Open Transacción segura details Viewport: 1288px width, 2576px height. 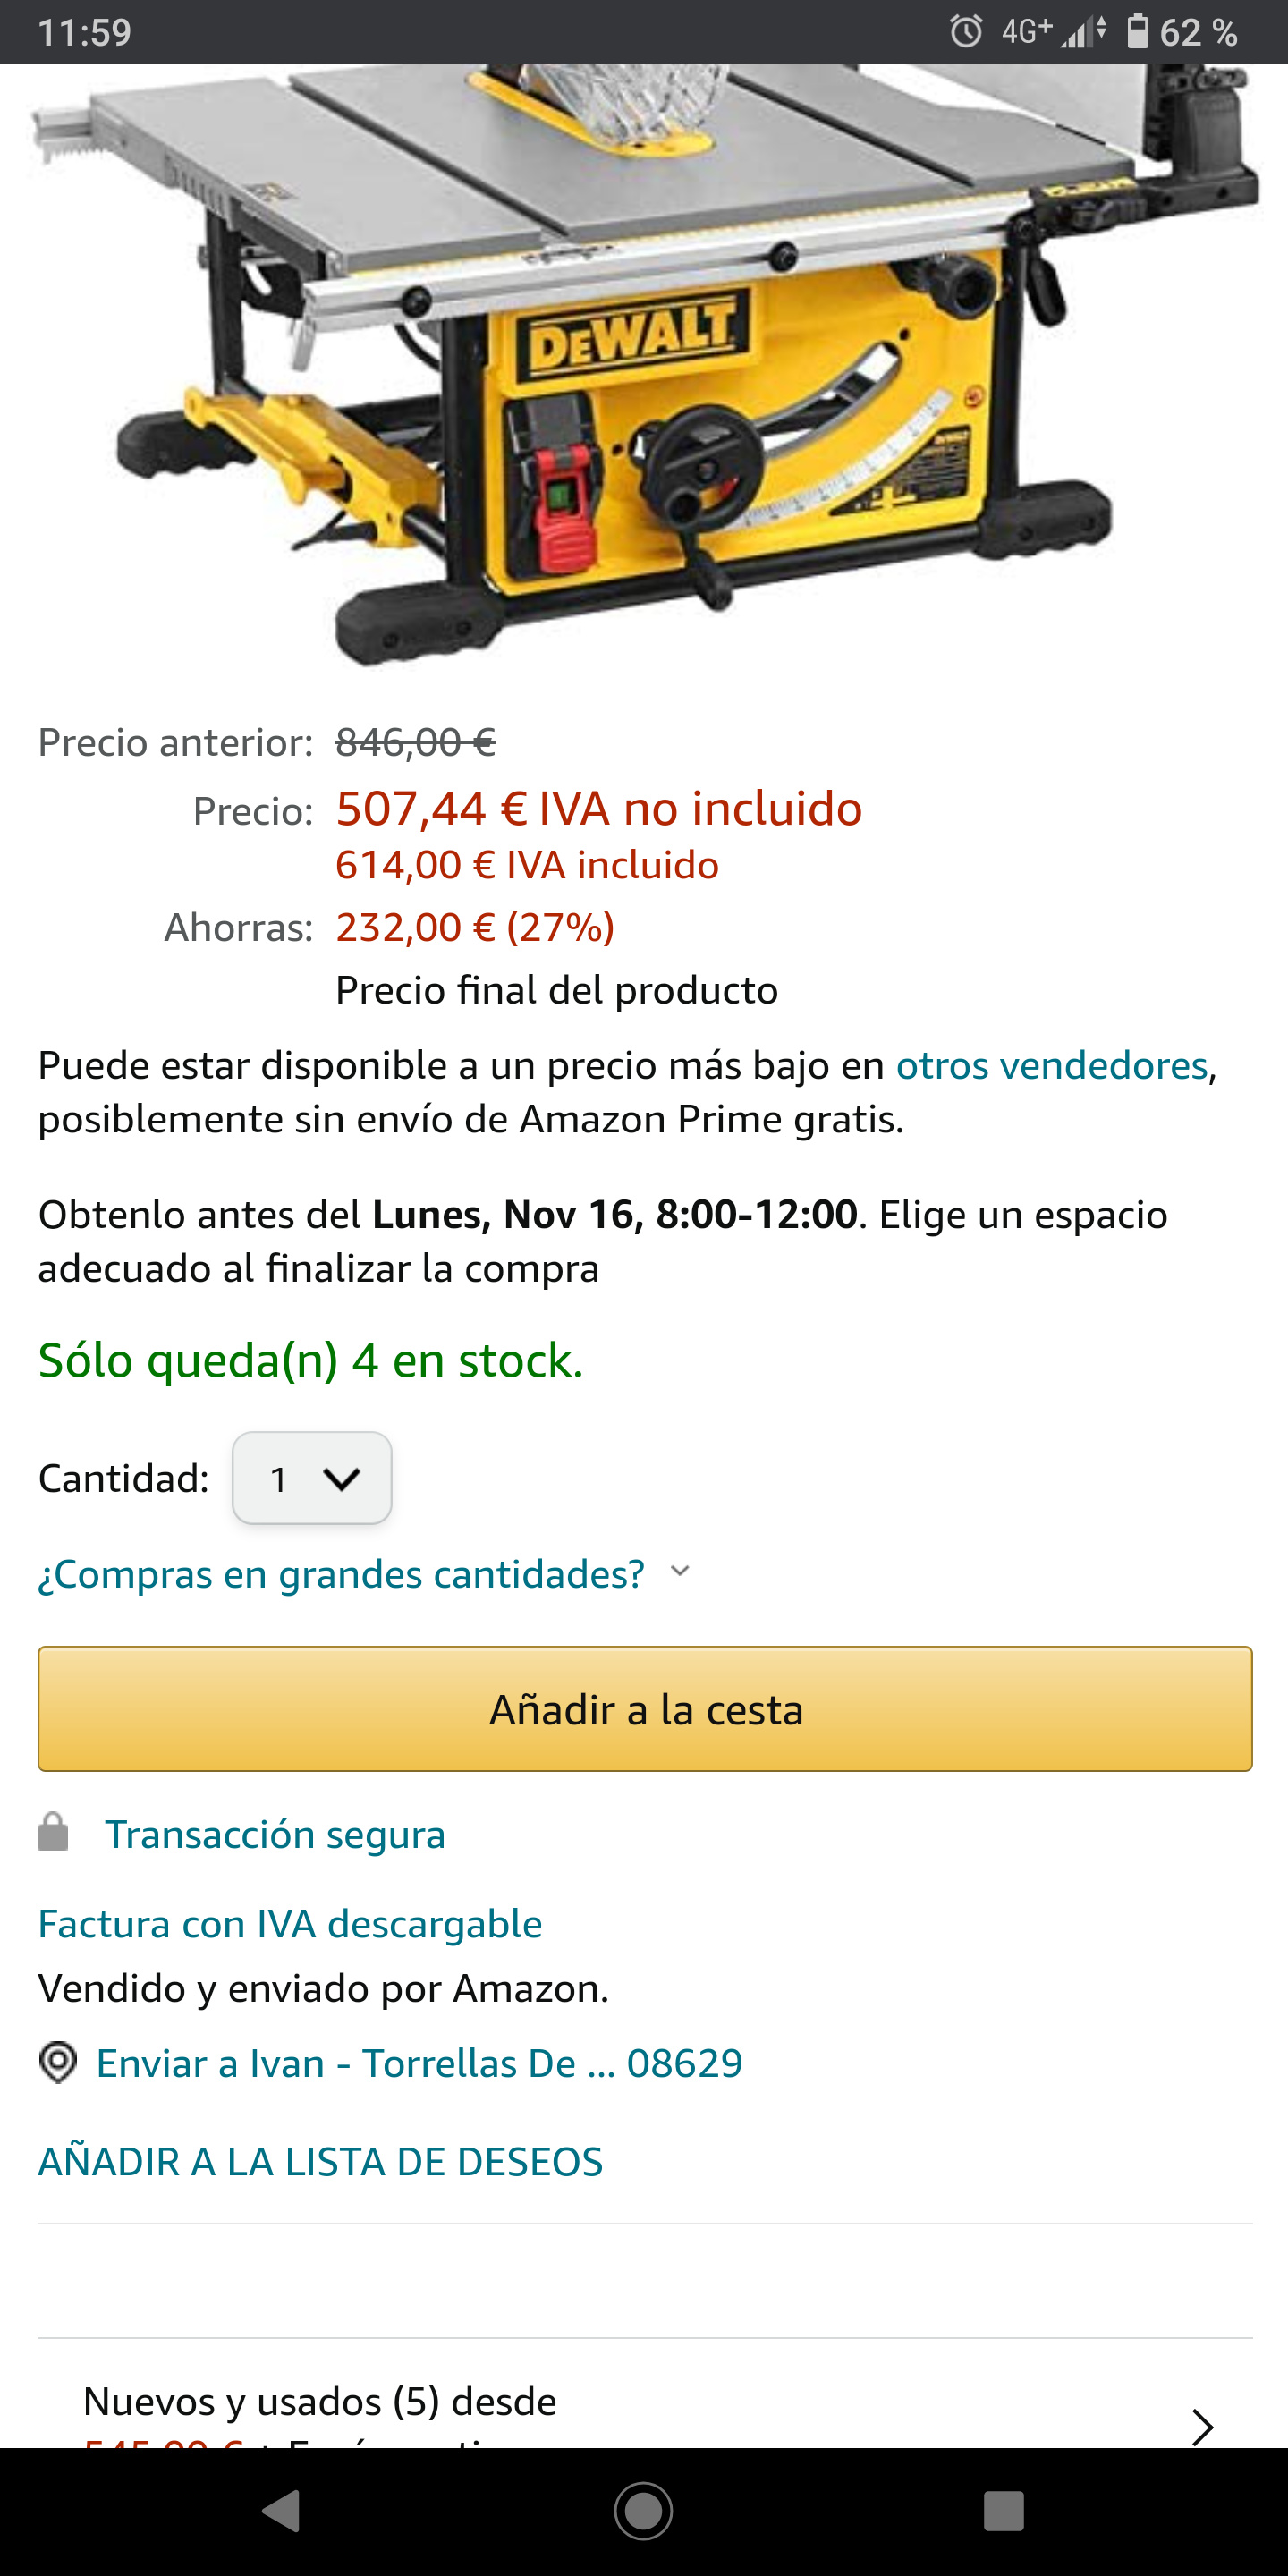click(276, 1834)
